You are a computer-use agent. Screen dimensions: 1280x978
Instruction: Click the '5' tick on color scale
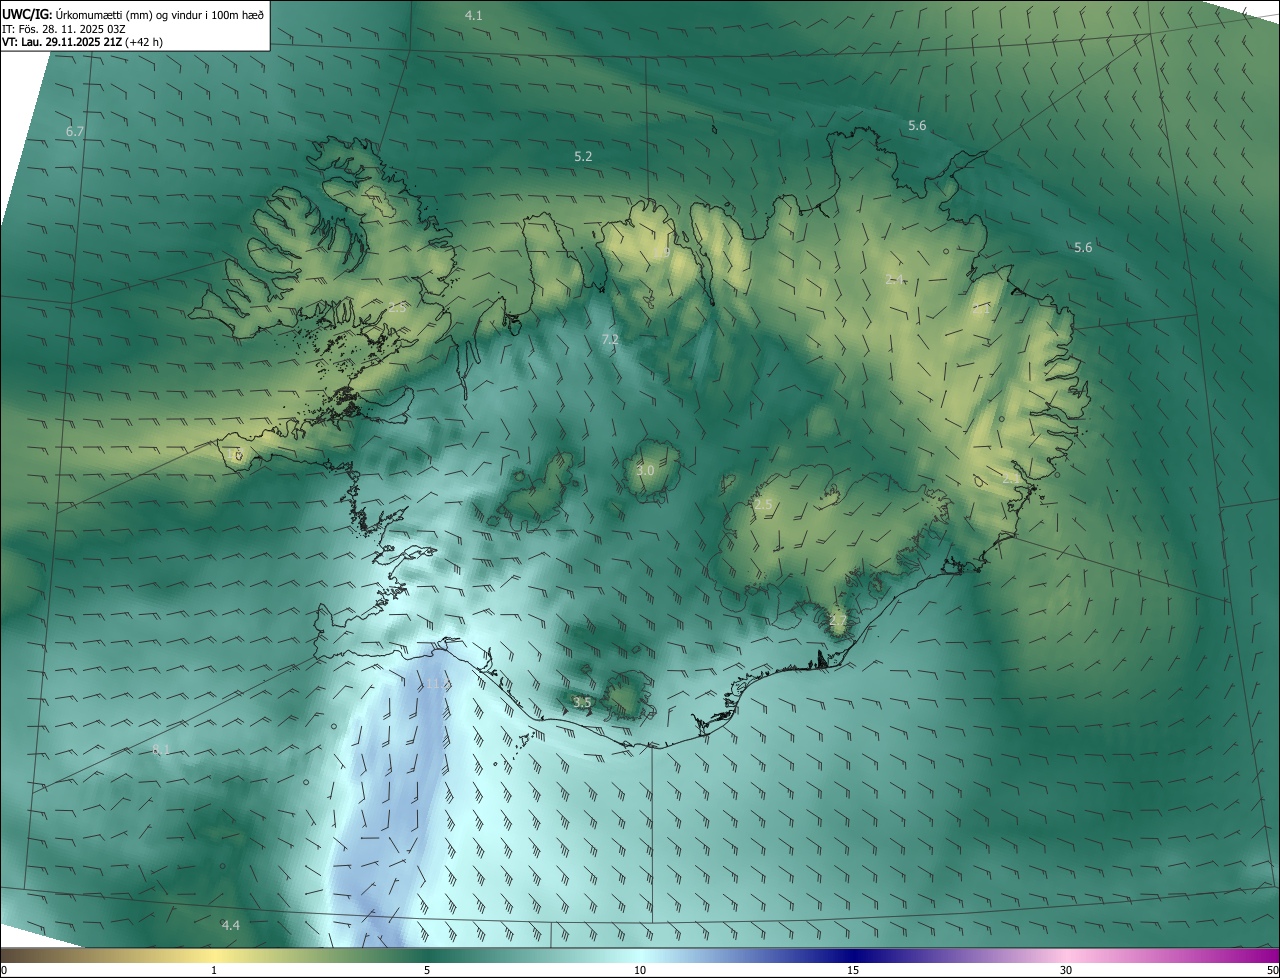(x=427, y=970)
